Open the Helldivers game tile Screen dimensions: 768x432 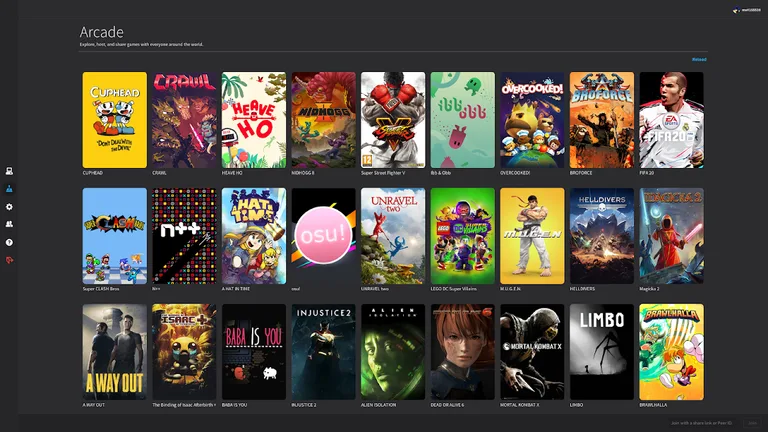tap(601, 236)
